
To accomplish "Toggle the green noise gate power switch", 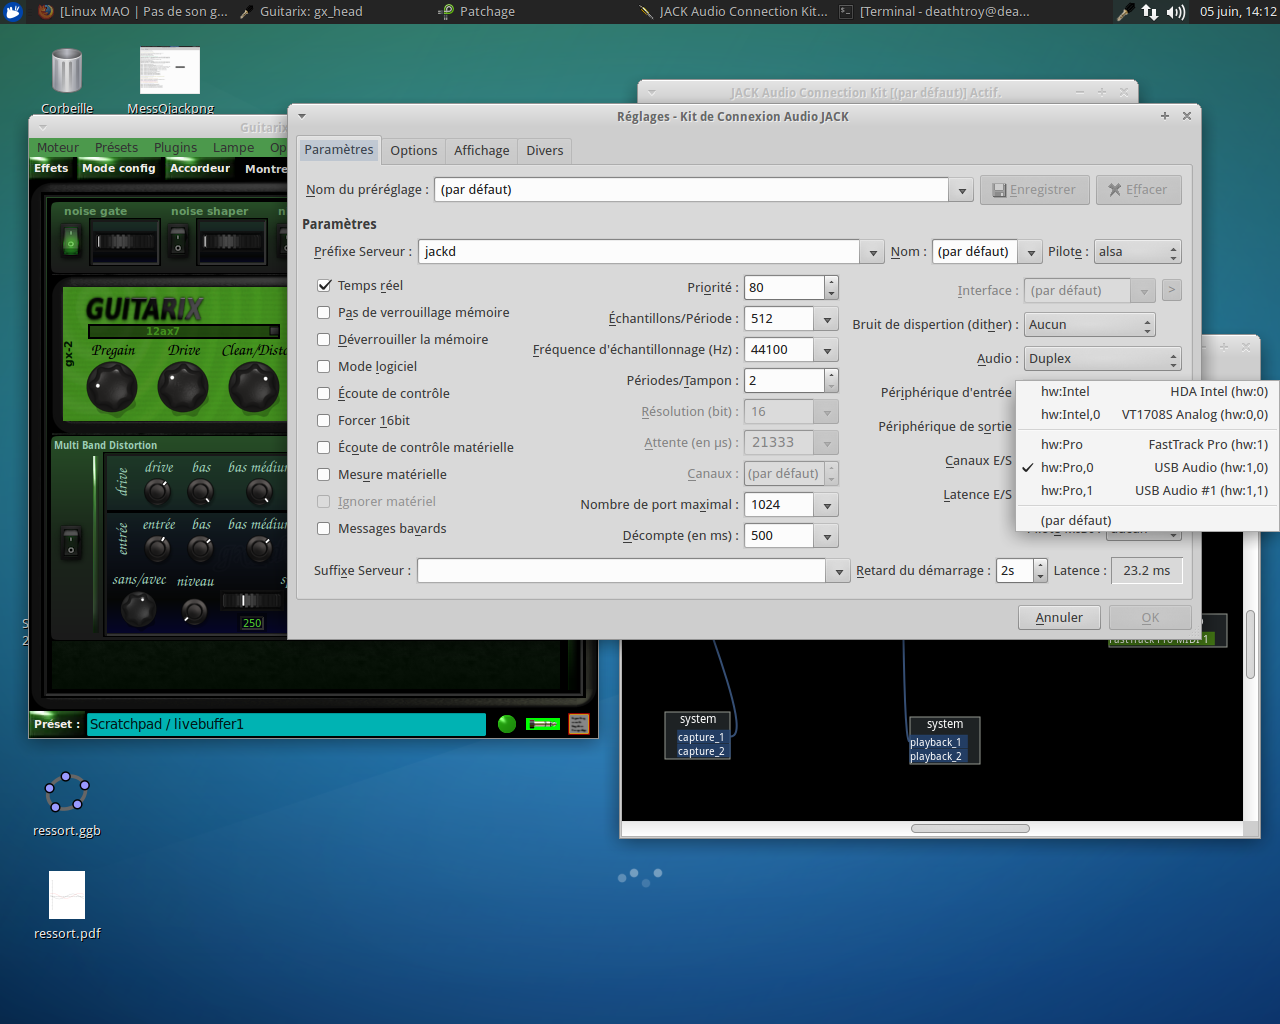I will coord(71,241).
